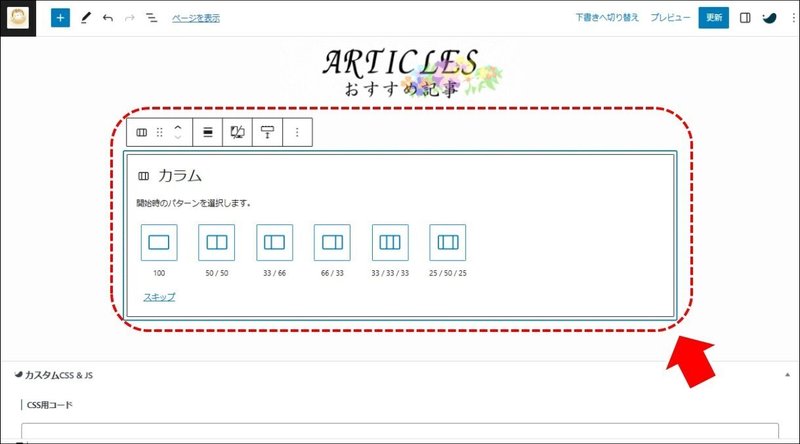Choose the 50 / 50 column layout
The width and height of the screenshot is (800, 444).
pyautogui.click(x=217, y=242)
